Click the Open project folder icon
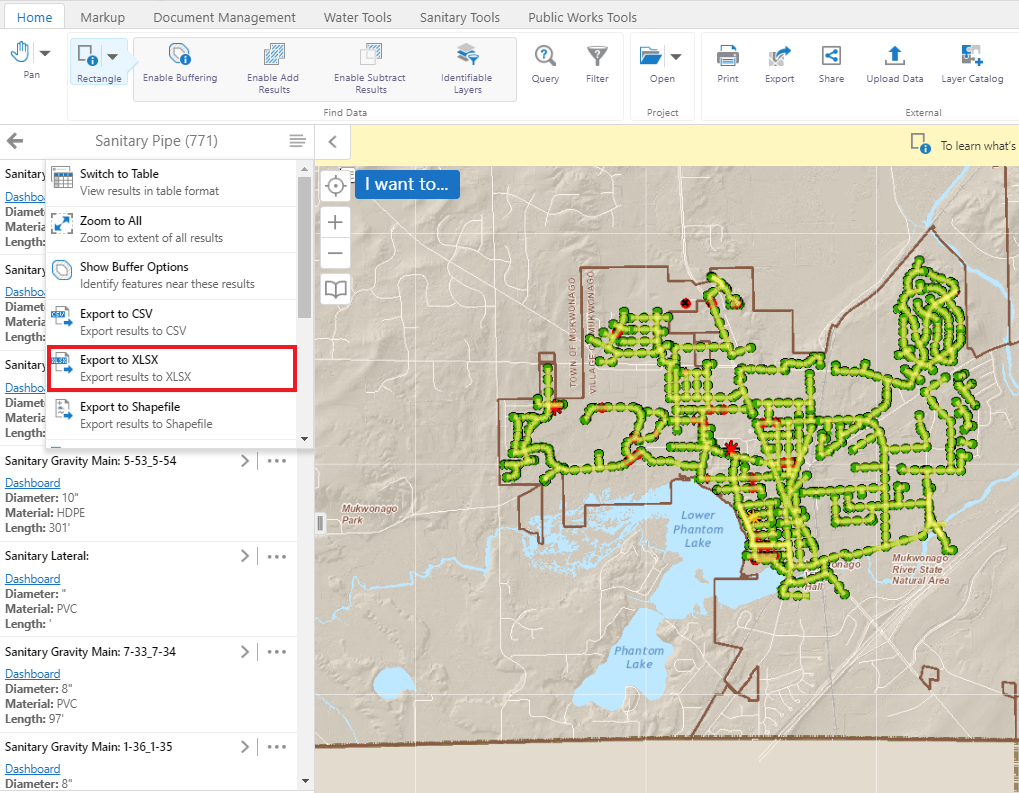Screen dimensions: 1019x793 [651, 56]
